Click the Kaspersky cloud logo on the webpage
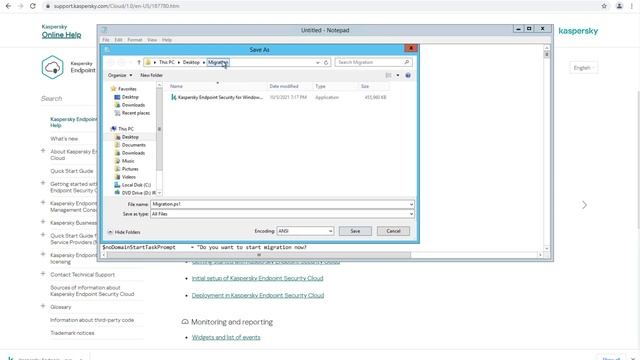640x360 pixels. (x=52, y=67)
